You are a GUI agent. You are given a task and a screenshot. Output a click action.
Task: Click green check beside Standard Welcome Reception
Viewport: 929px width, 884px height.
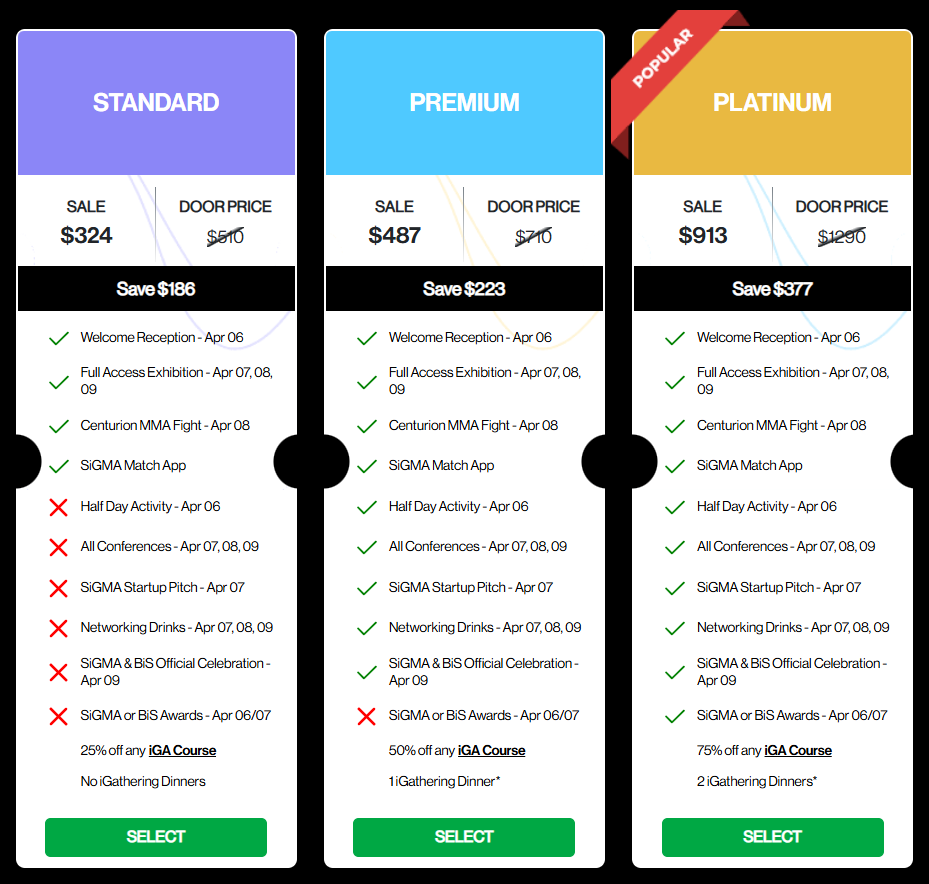point(58,338)
